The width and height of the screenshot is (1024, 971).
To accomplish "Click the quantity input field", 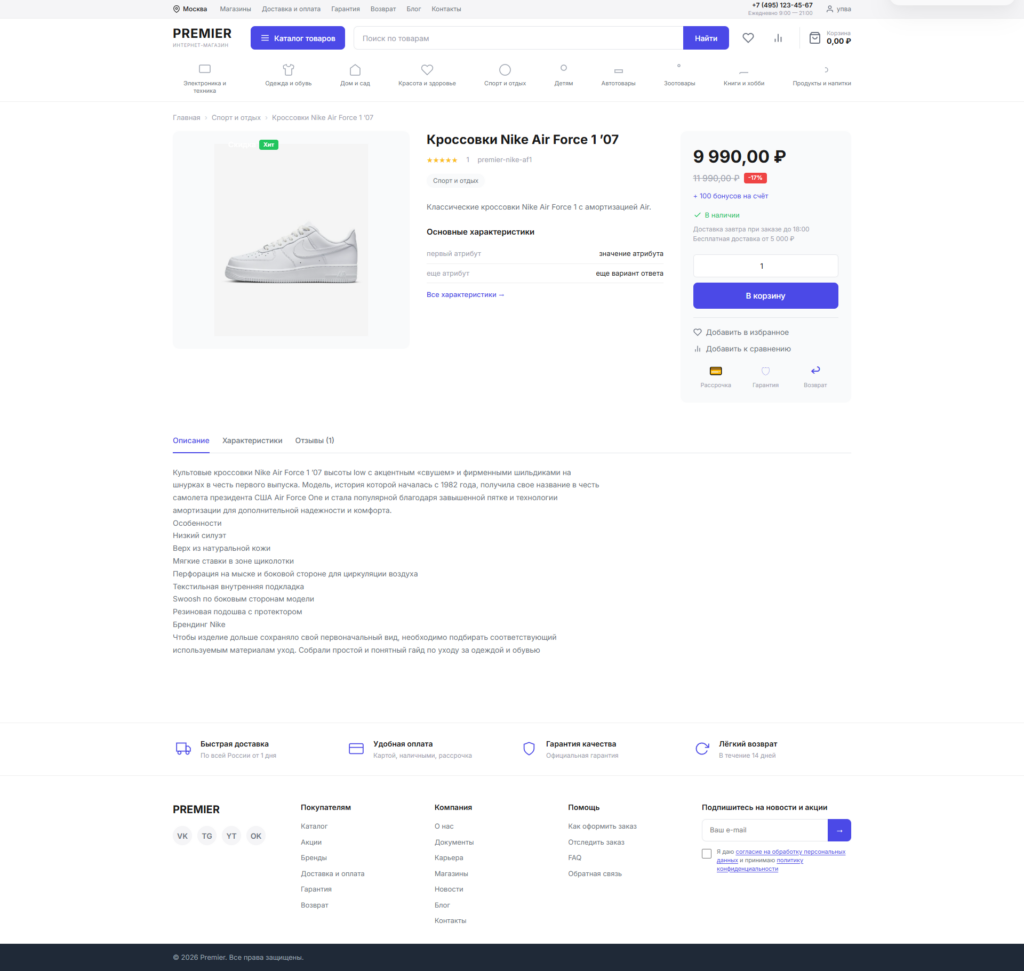I will [765, 266].
